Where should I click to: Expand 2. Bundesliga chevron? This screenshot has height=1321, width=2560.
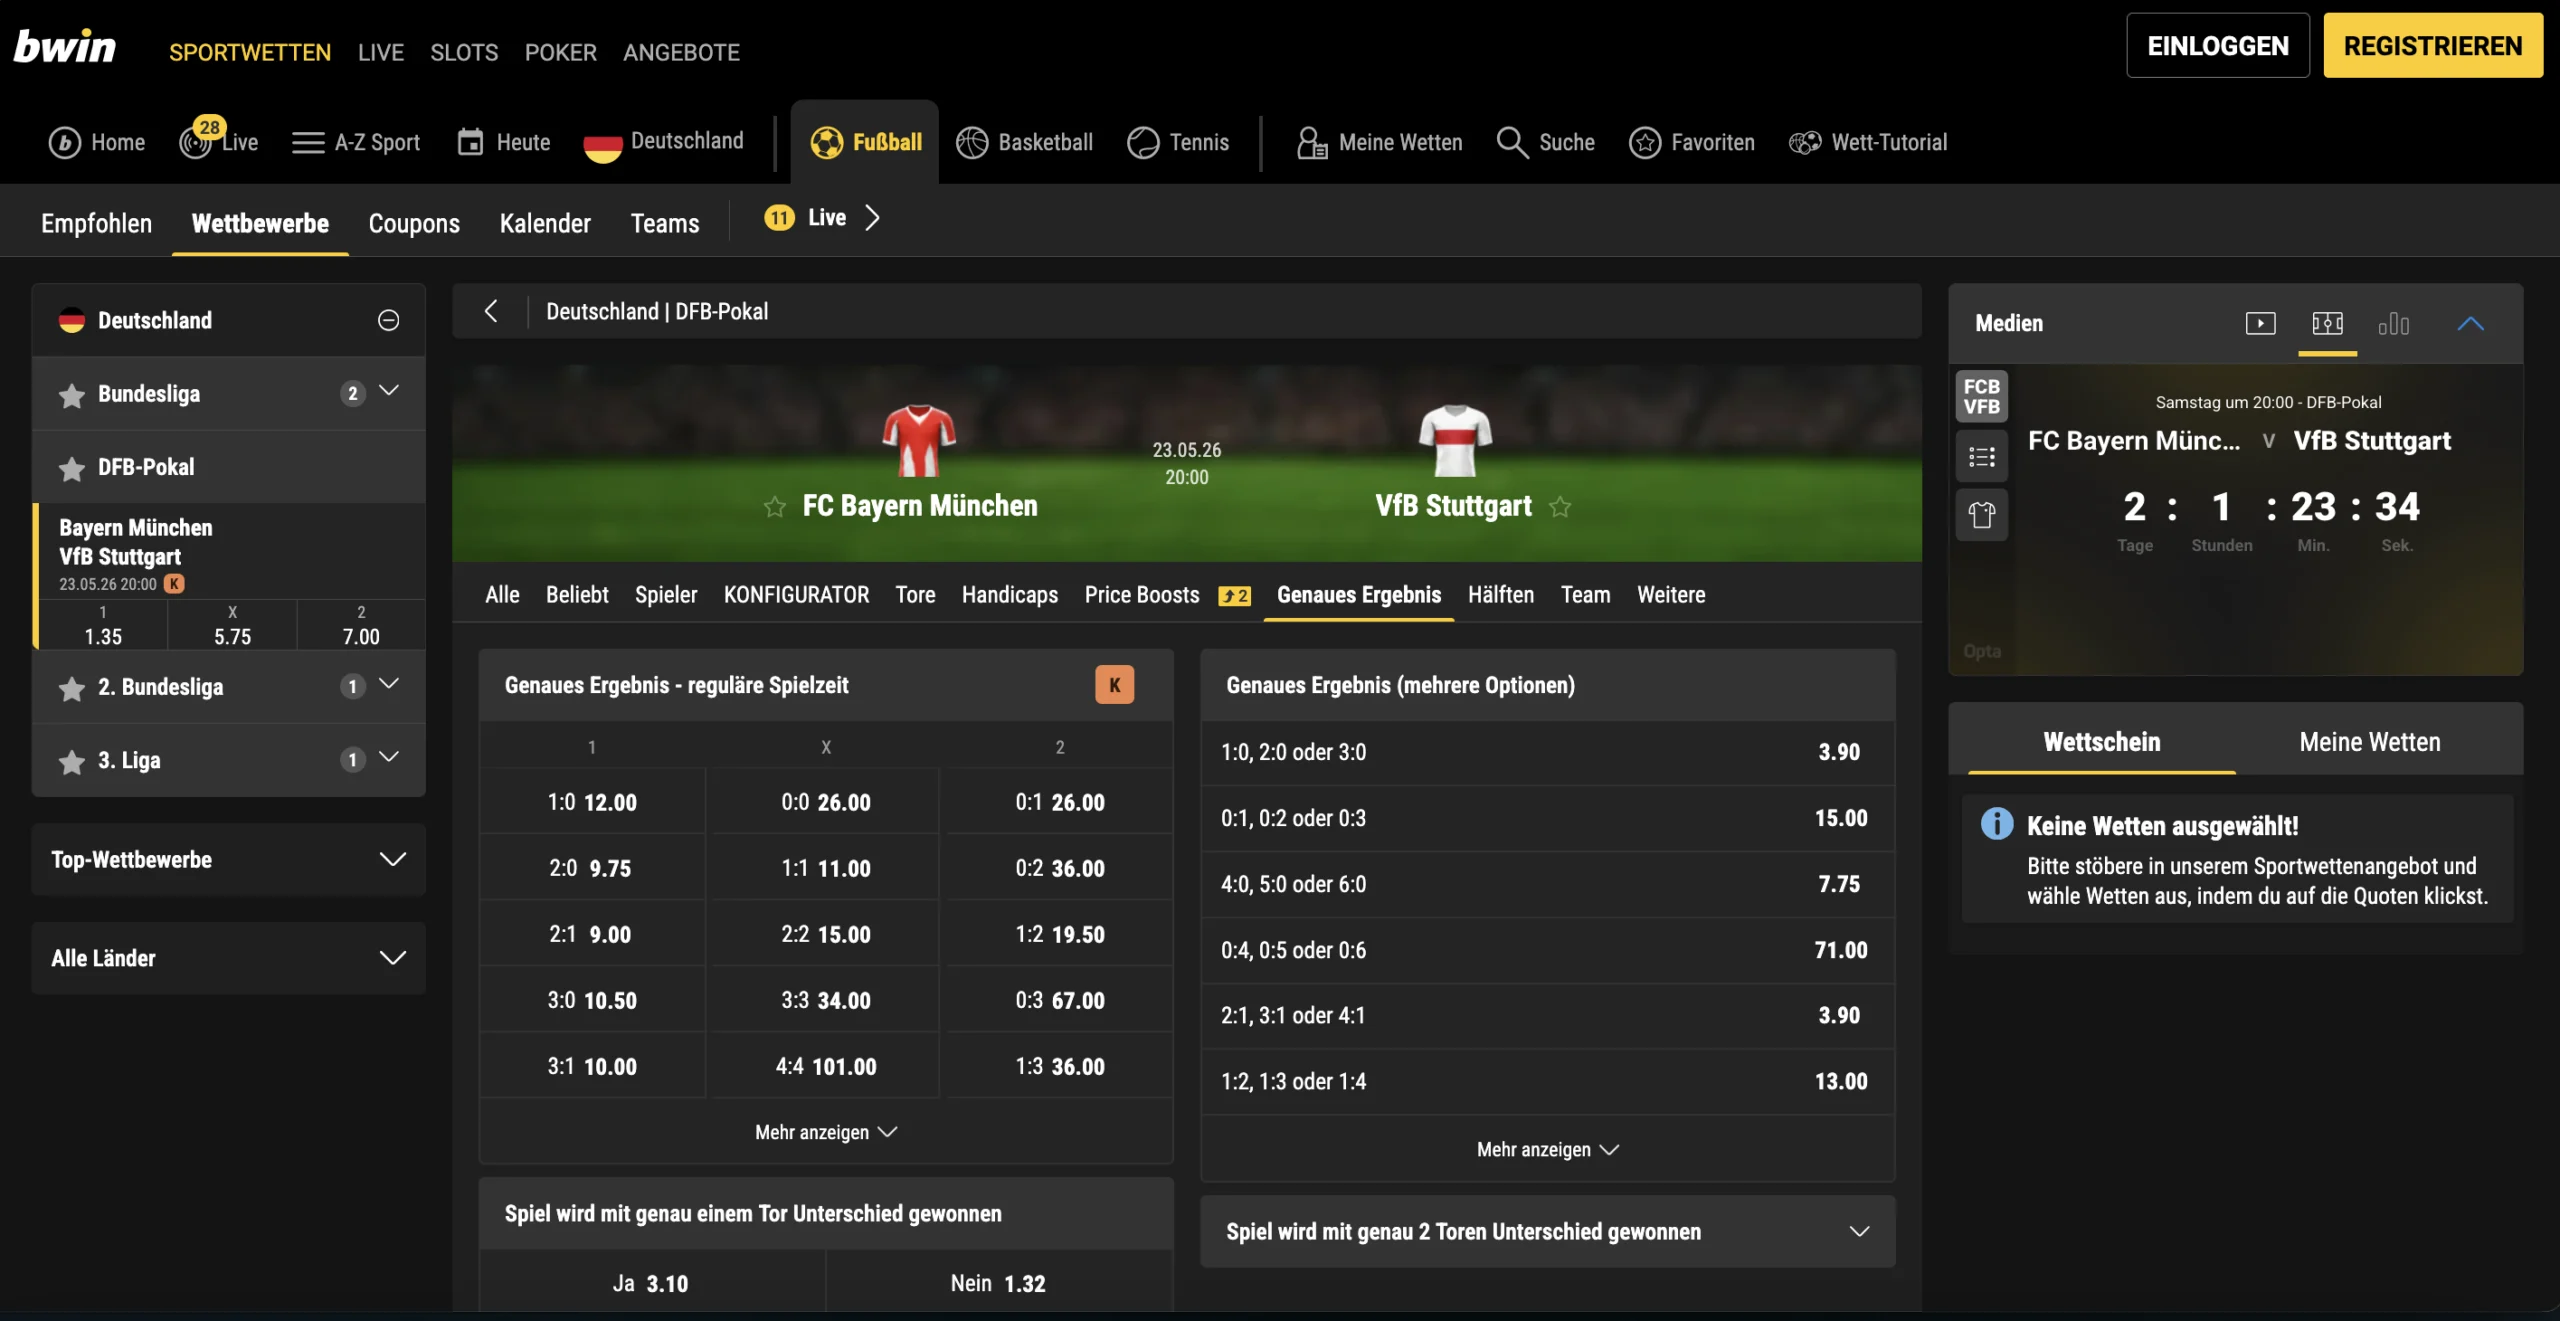pos(389,684)
